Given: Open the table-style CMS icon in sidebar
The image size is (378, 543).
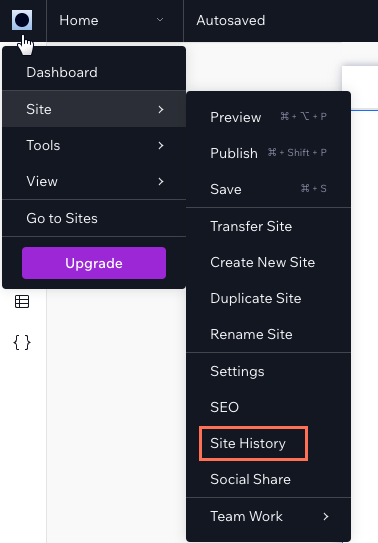Looking at the screenshot, I should pos(22,301).
